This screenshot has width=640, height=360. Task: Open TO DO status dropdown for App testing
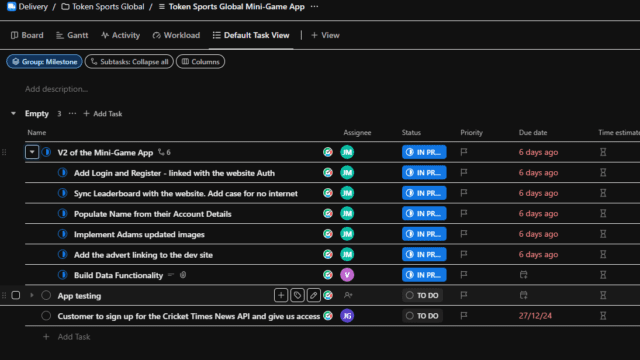coord(422,295)
